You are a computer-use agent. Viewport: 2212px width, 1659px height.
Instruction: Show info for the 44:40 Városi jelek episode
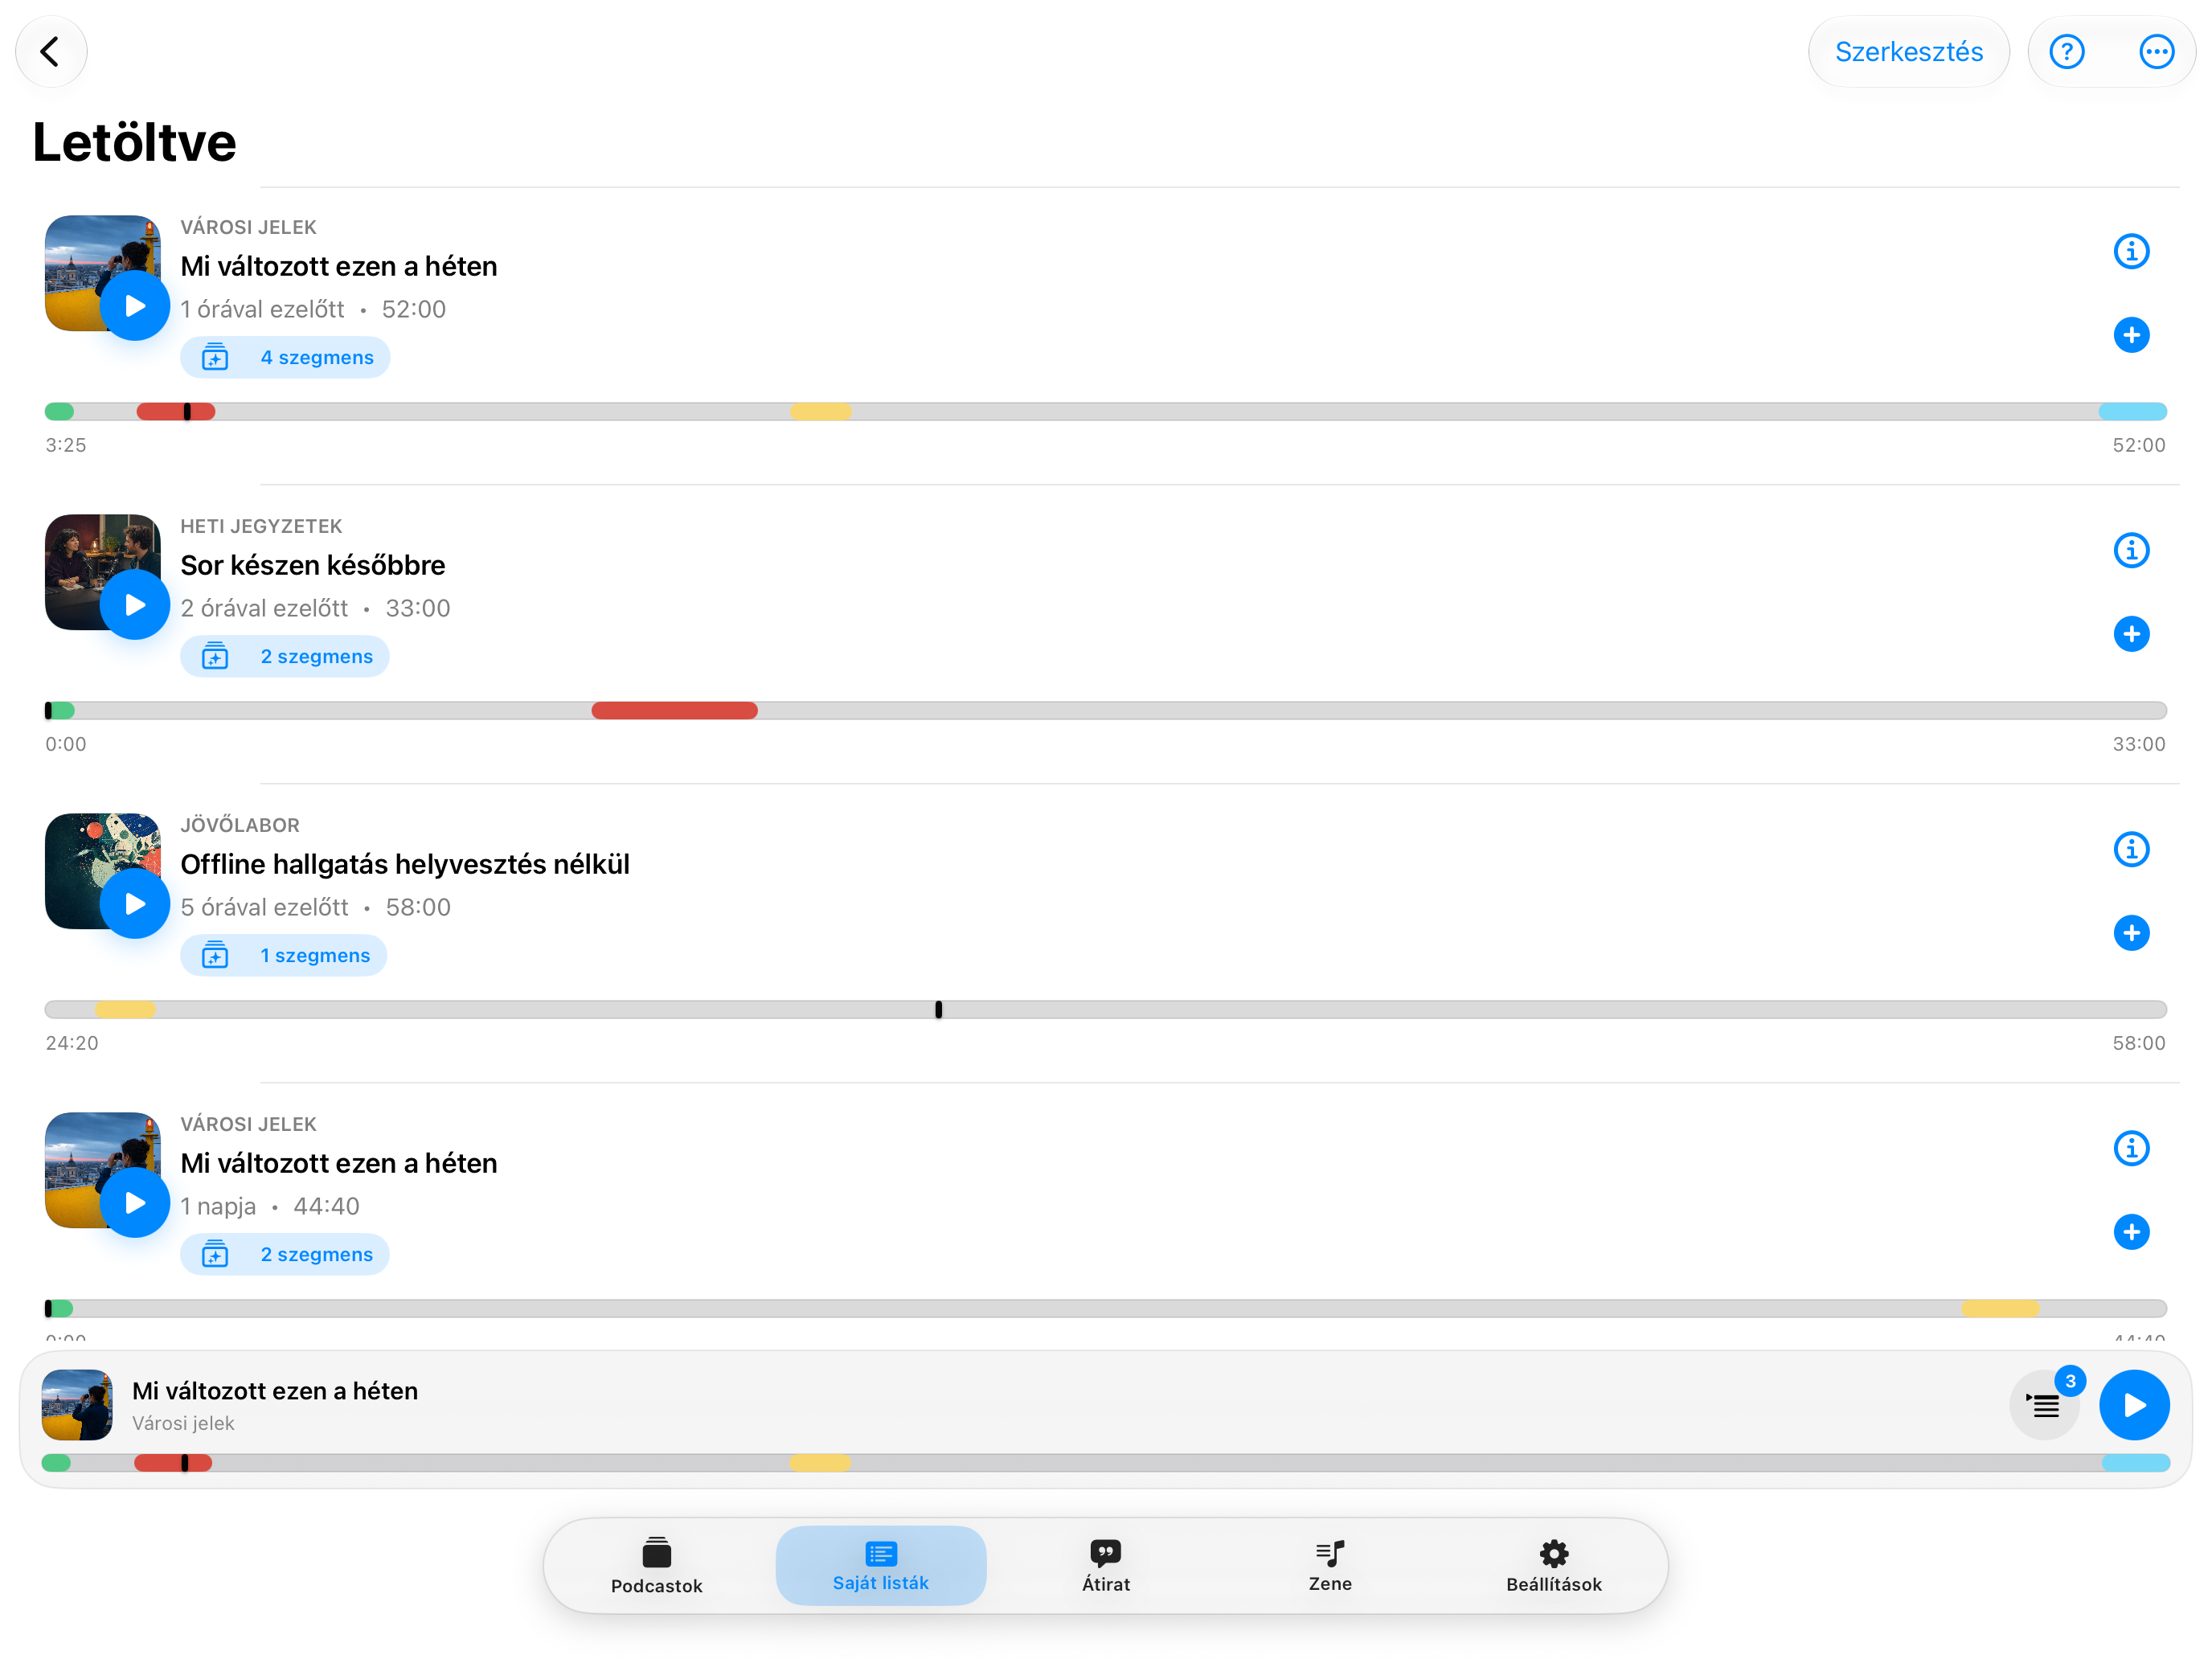2131,1148
